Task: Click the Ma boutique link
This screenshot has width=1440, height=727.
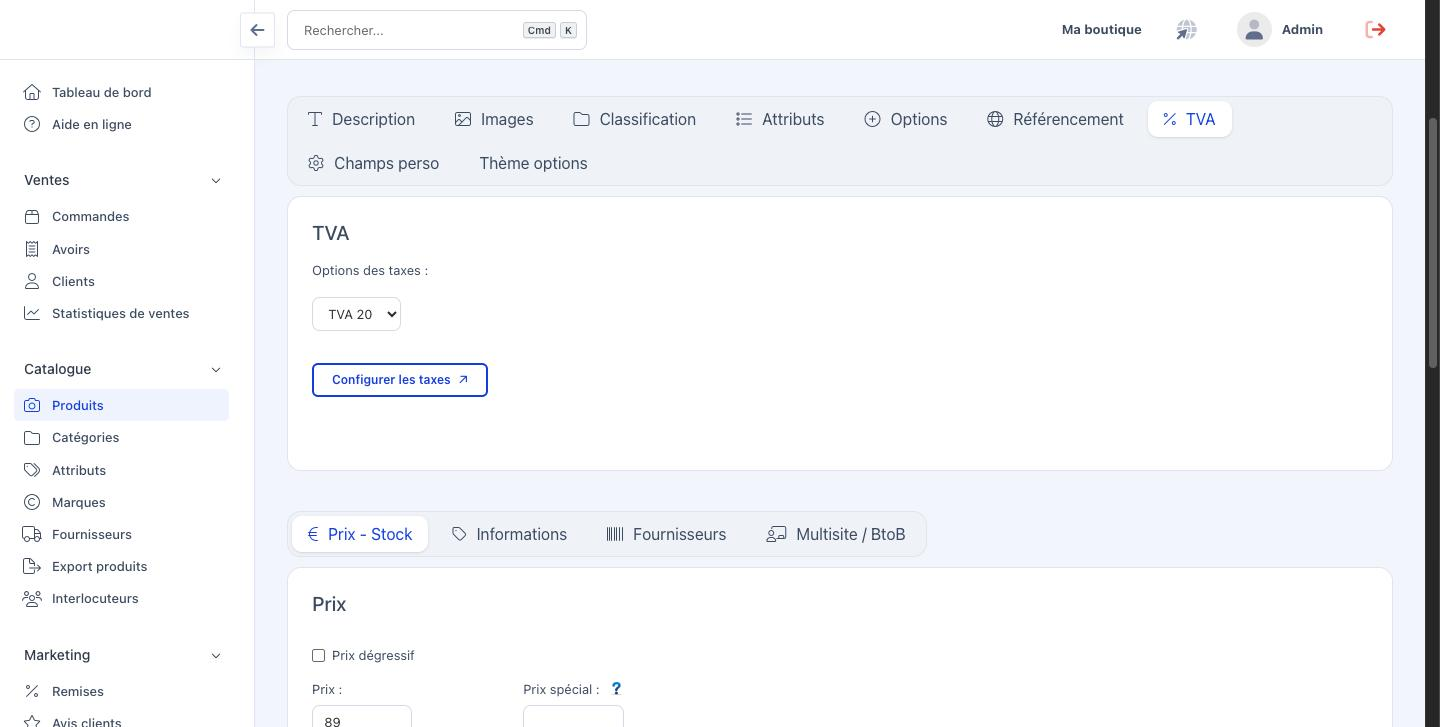Action: tap(1101, 30)
